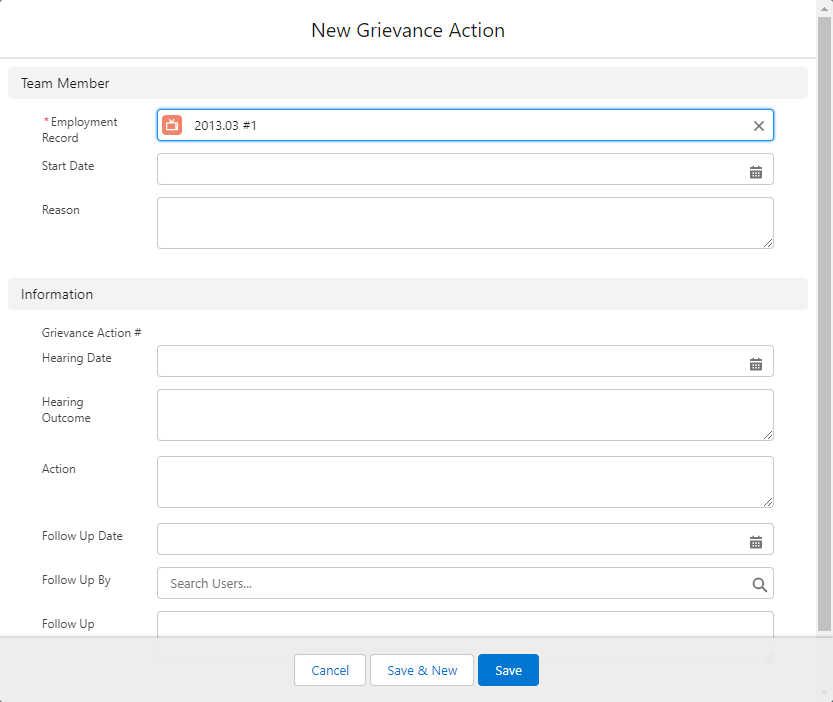Click the orange Employment Record icon

[172, 125]
